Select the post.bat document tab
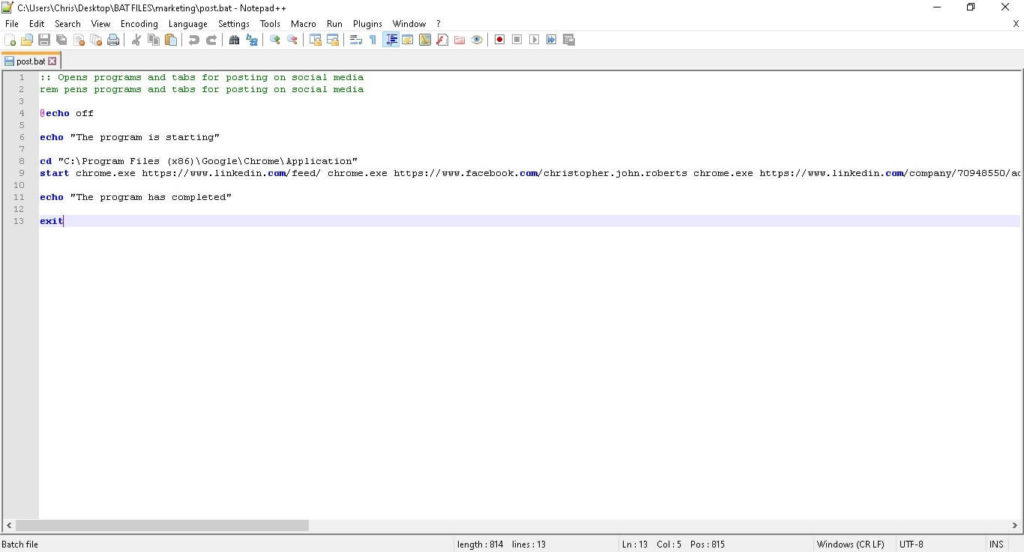This screenshot has height=552, width=1024. tap(30, 61)
